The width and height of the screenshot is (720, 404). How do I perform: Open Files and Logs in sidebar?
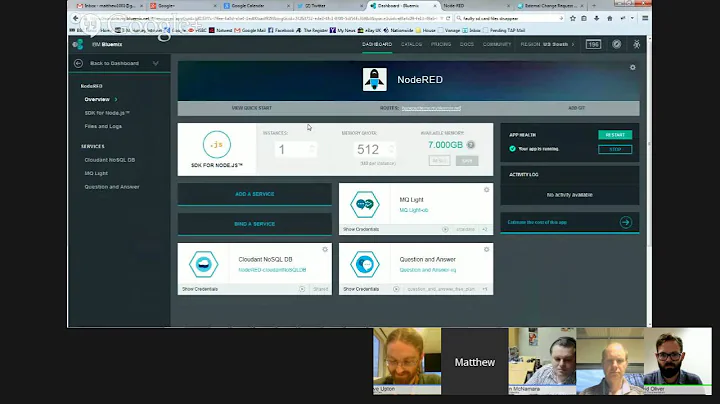tap(103, 126)
